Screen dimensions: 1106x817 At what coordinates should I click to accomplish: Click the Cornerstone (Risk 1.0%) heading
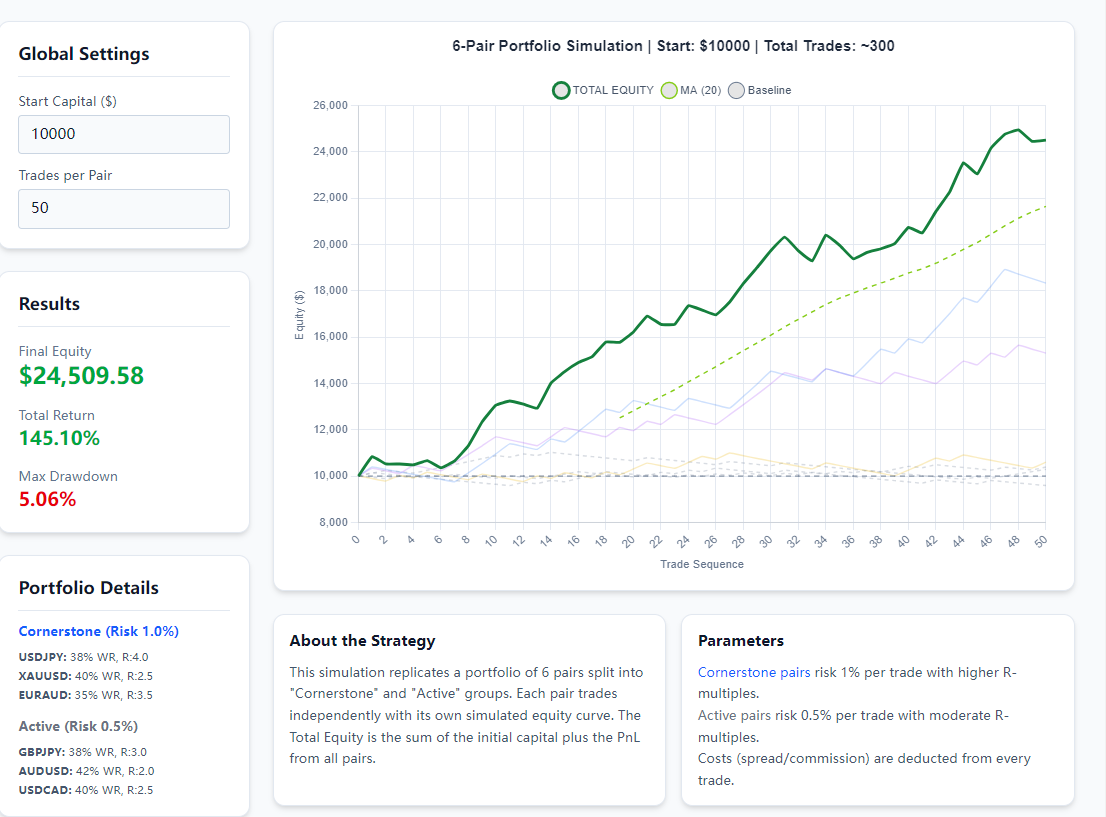(99, 631)
